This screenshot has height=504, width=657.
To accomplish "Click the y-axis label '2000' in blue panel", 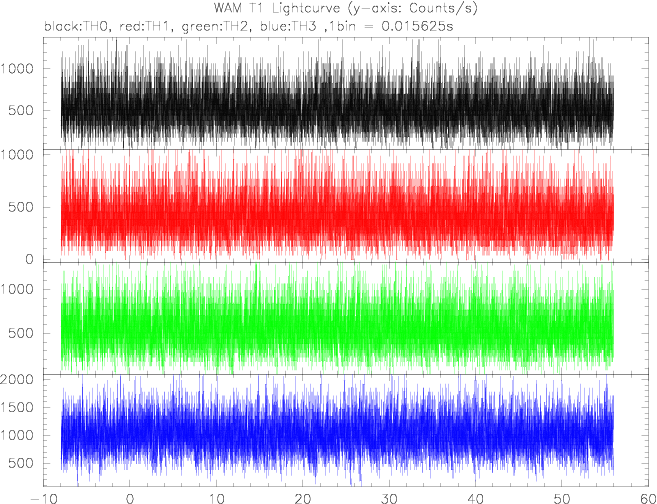I will click(x=18, y=380).
